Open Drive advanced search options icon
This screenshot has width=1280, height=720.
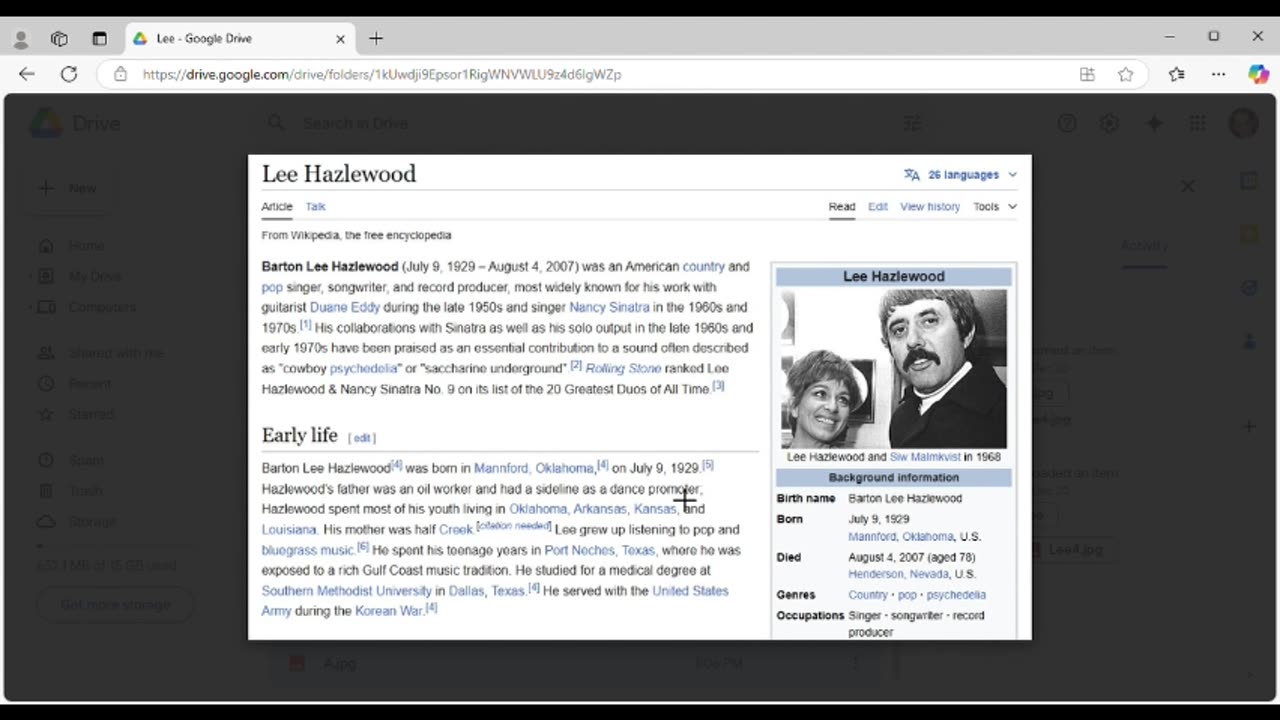pos(912,124)
